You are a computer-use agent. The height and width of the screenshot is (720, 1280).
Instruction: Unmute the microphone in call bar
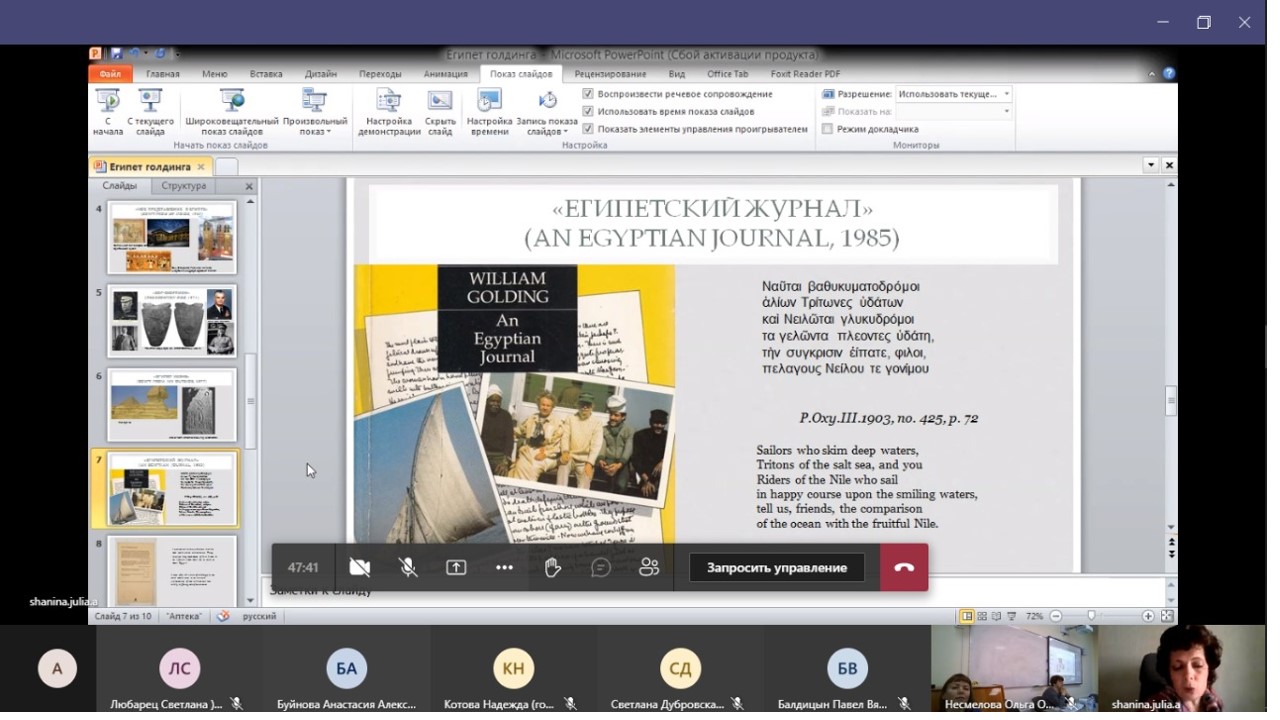click(x=408, y=568)
